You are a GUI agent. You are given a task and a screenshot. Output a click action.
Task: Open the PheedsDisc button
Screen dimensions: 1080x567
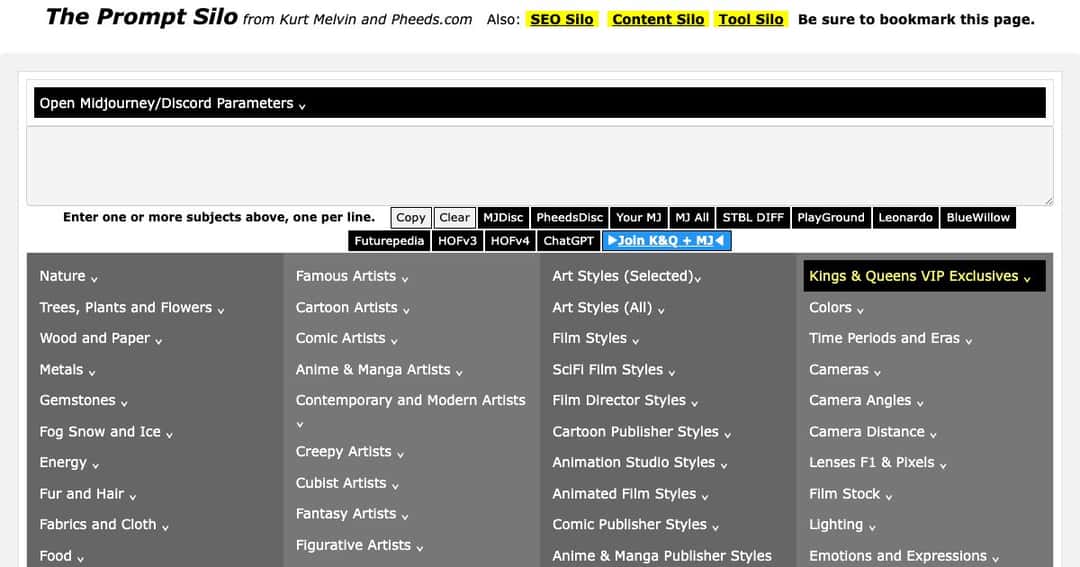(570, 218)
